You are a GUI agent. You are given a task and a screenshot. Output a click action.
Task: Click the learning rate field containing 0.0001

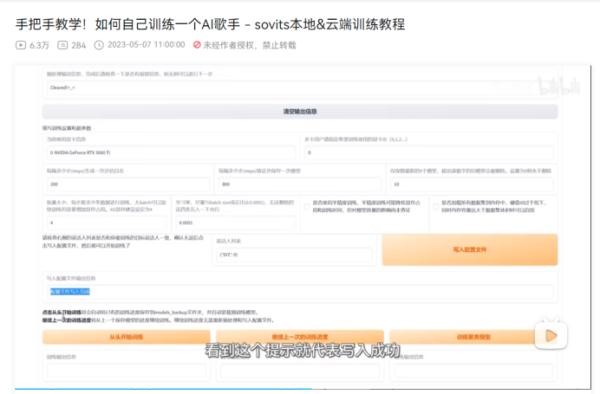235,223
